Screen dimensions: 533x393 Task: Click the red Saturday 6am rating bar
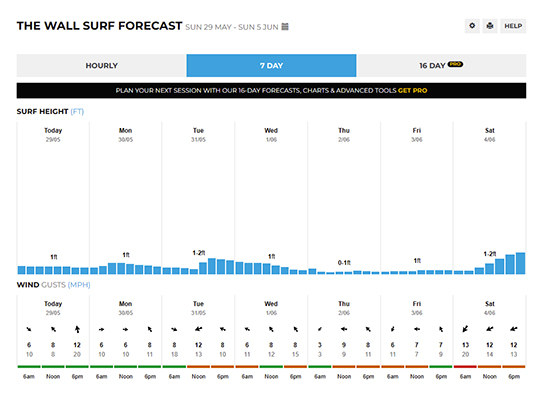[x=465, y=367]
